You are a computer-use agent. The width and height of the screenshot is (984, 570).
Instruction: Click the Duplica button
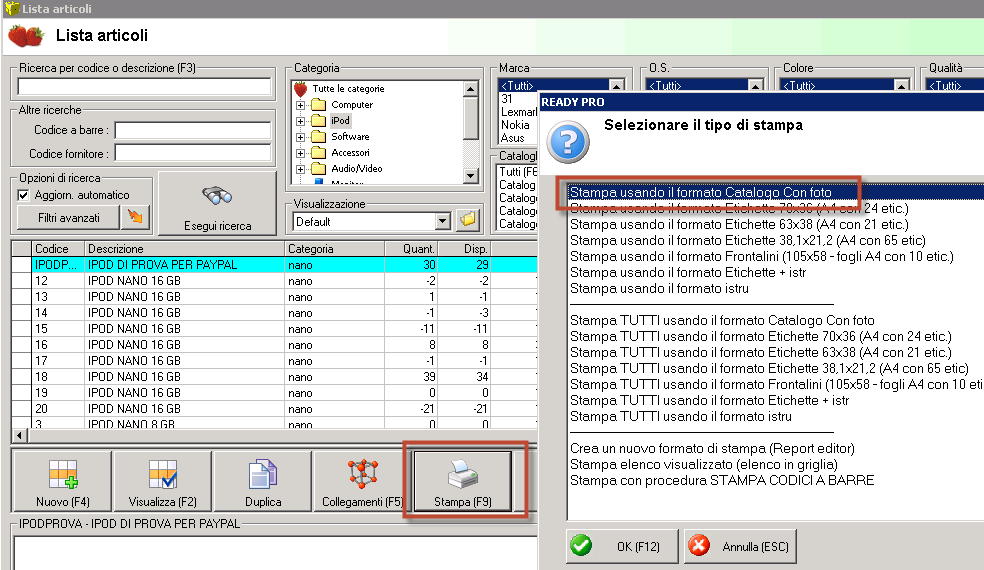click(x=263, y=481)
